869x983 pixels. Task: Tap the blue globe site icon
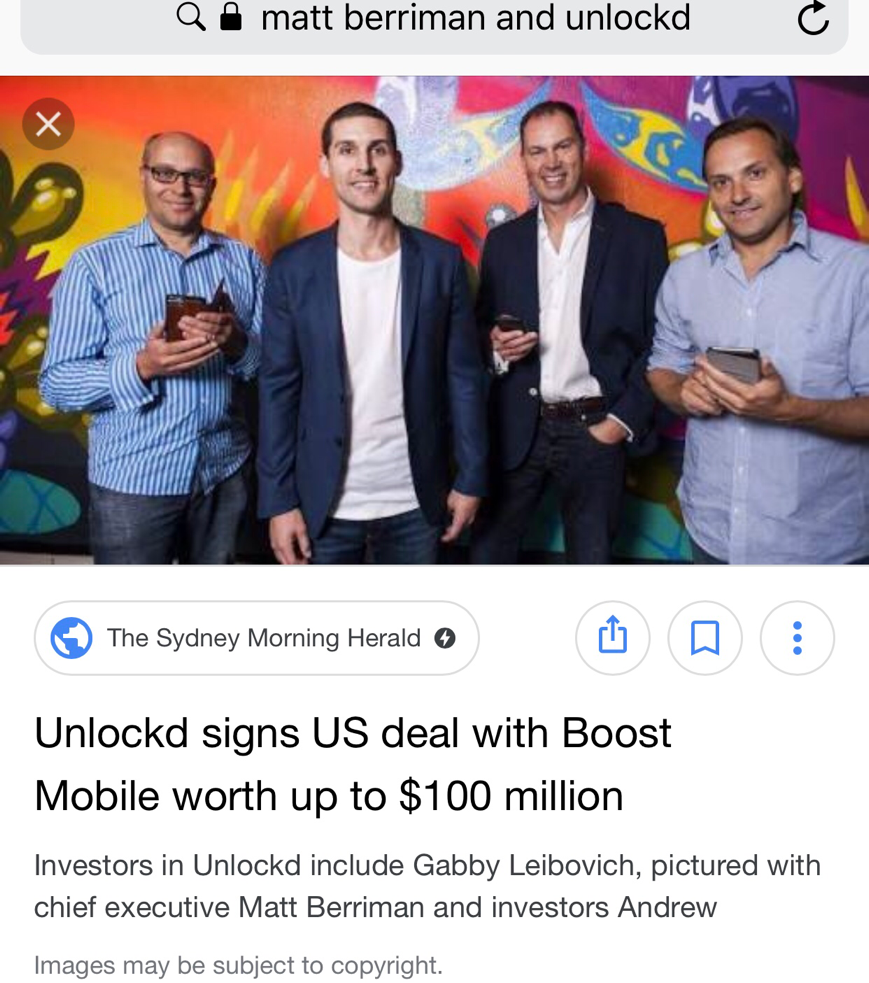(x=71, y=638)
